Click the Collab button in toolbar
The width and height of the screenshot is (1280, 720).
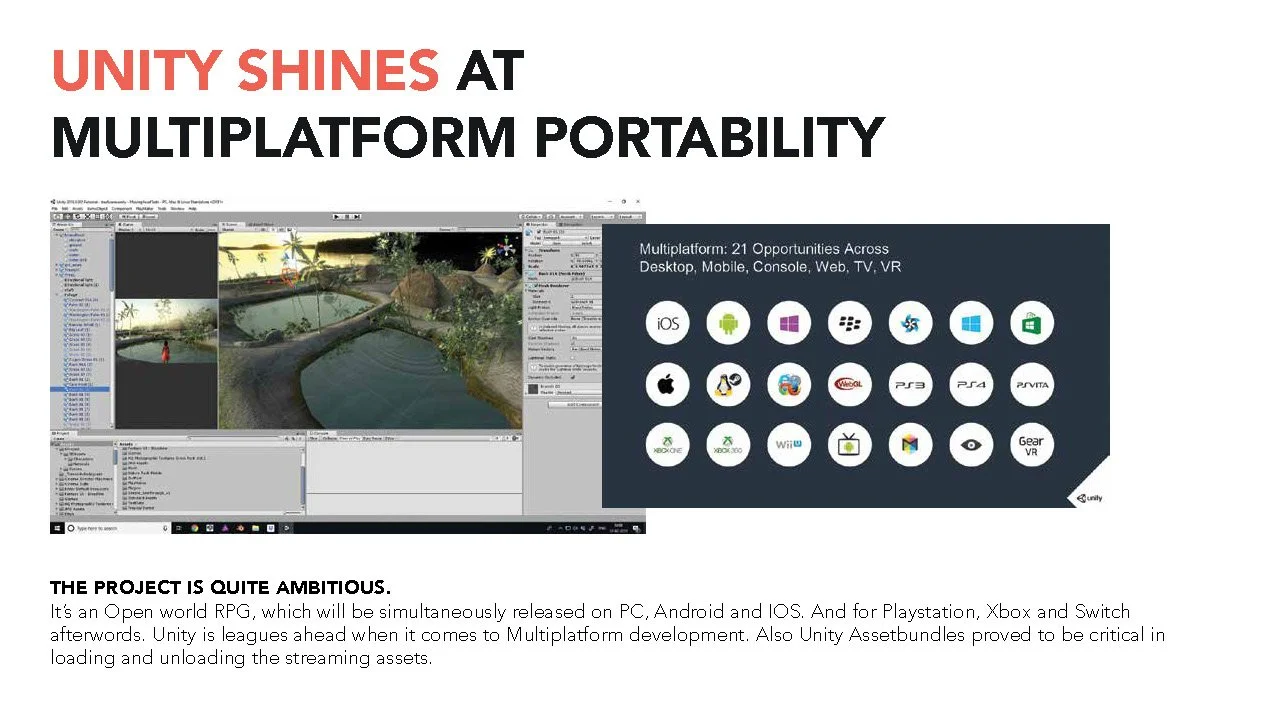[x=531, y=217]
